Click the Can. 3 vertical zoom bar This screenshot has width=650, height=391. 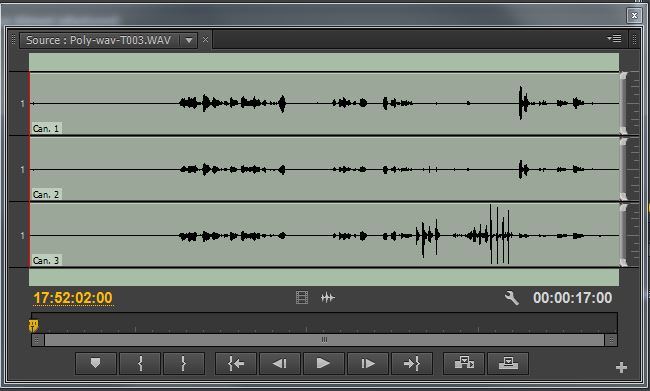click(x=623, y=235)
